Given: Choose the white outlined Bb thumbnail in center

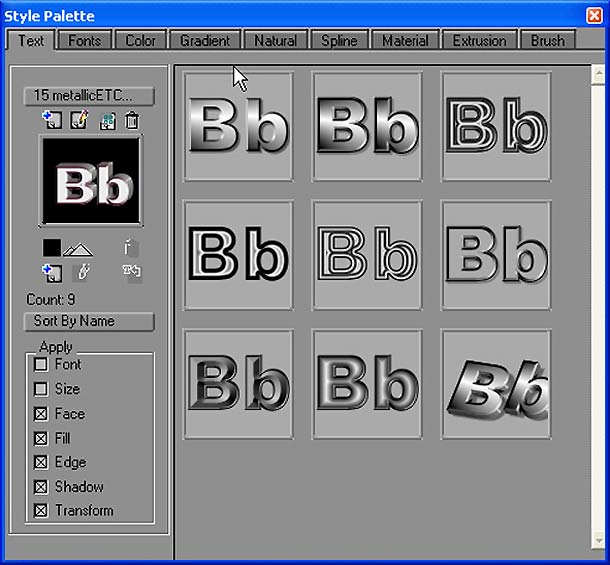Looking at the screenshot, I should tap(367, 255).
